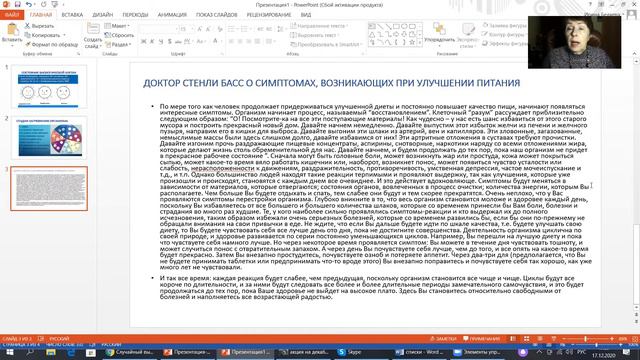This screenshot has width=640, height=360.
Task: Select the triangle shape in shapes gallery
Action: [372, 35]
